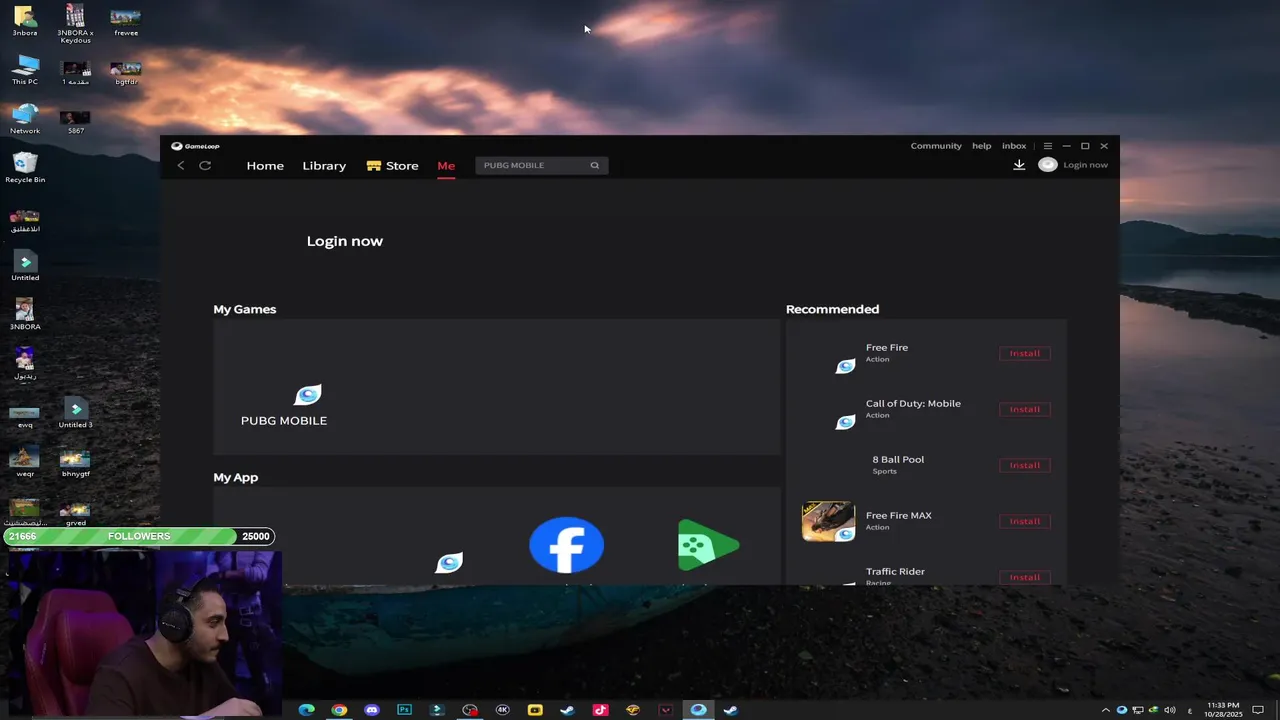The width and height of the screenshot is (1280, 720).
Task: Click the 'Free Fire' game title
Action: (x=887, y=347)
